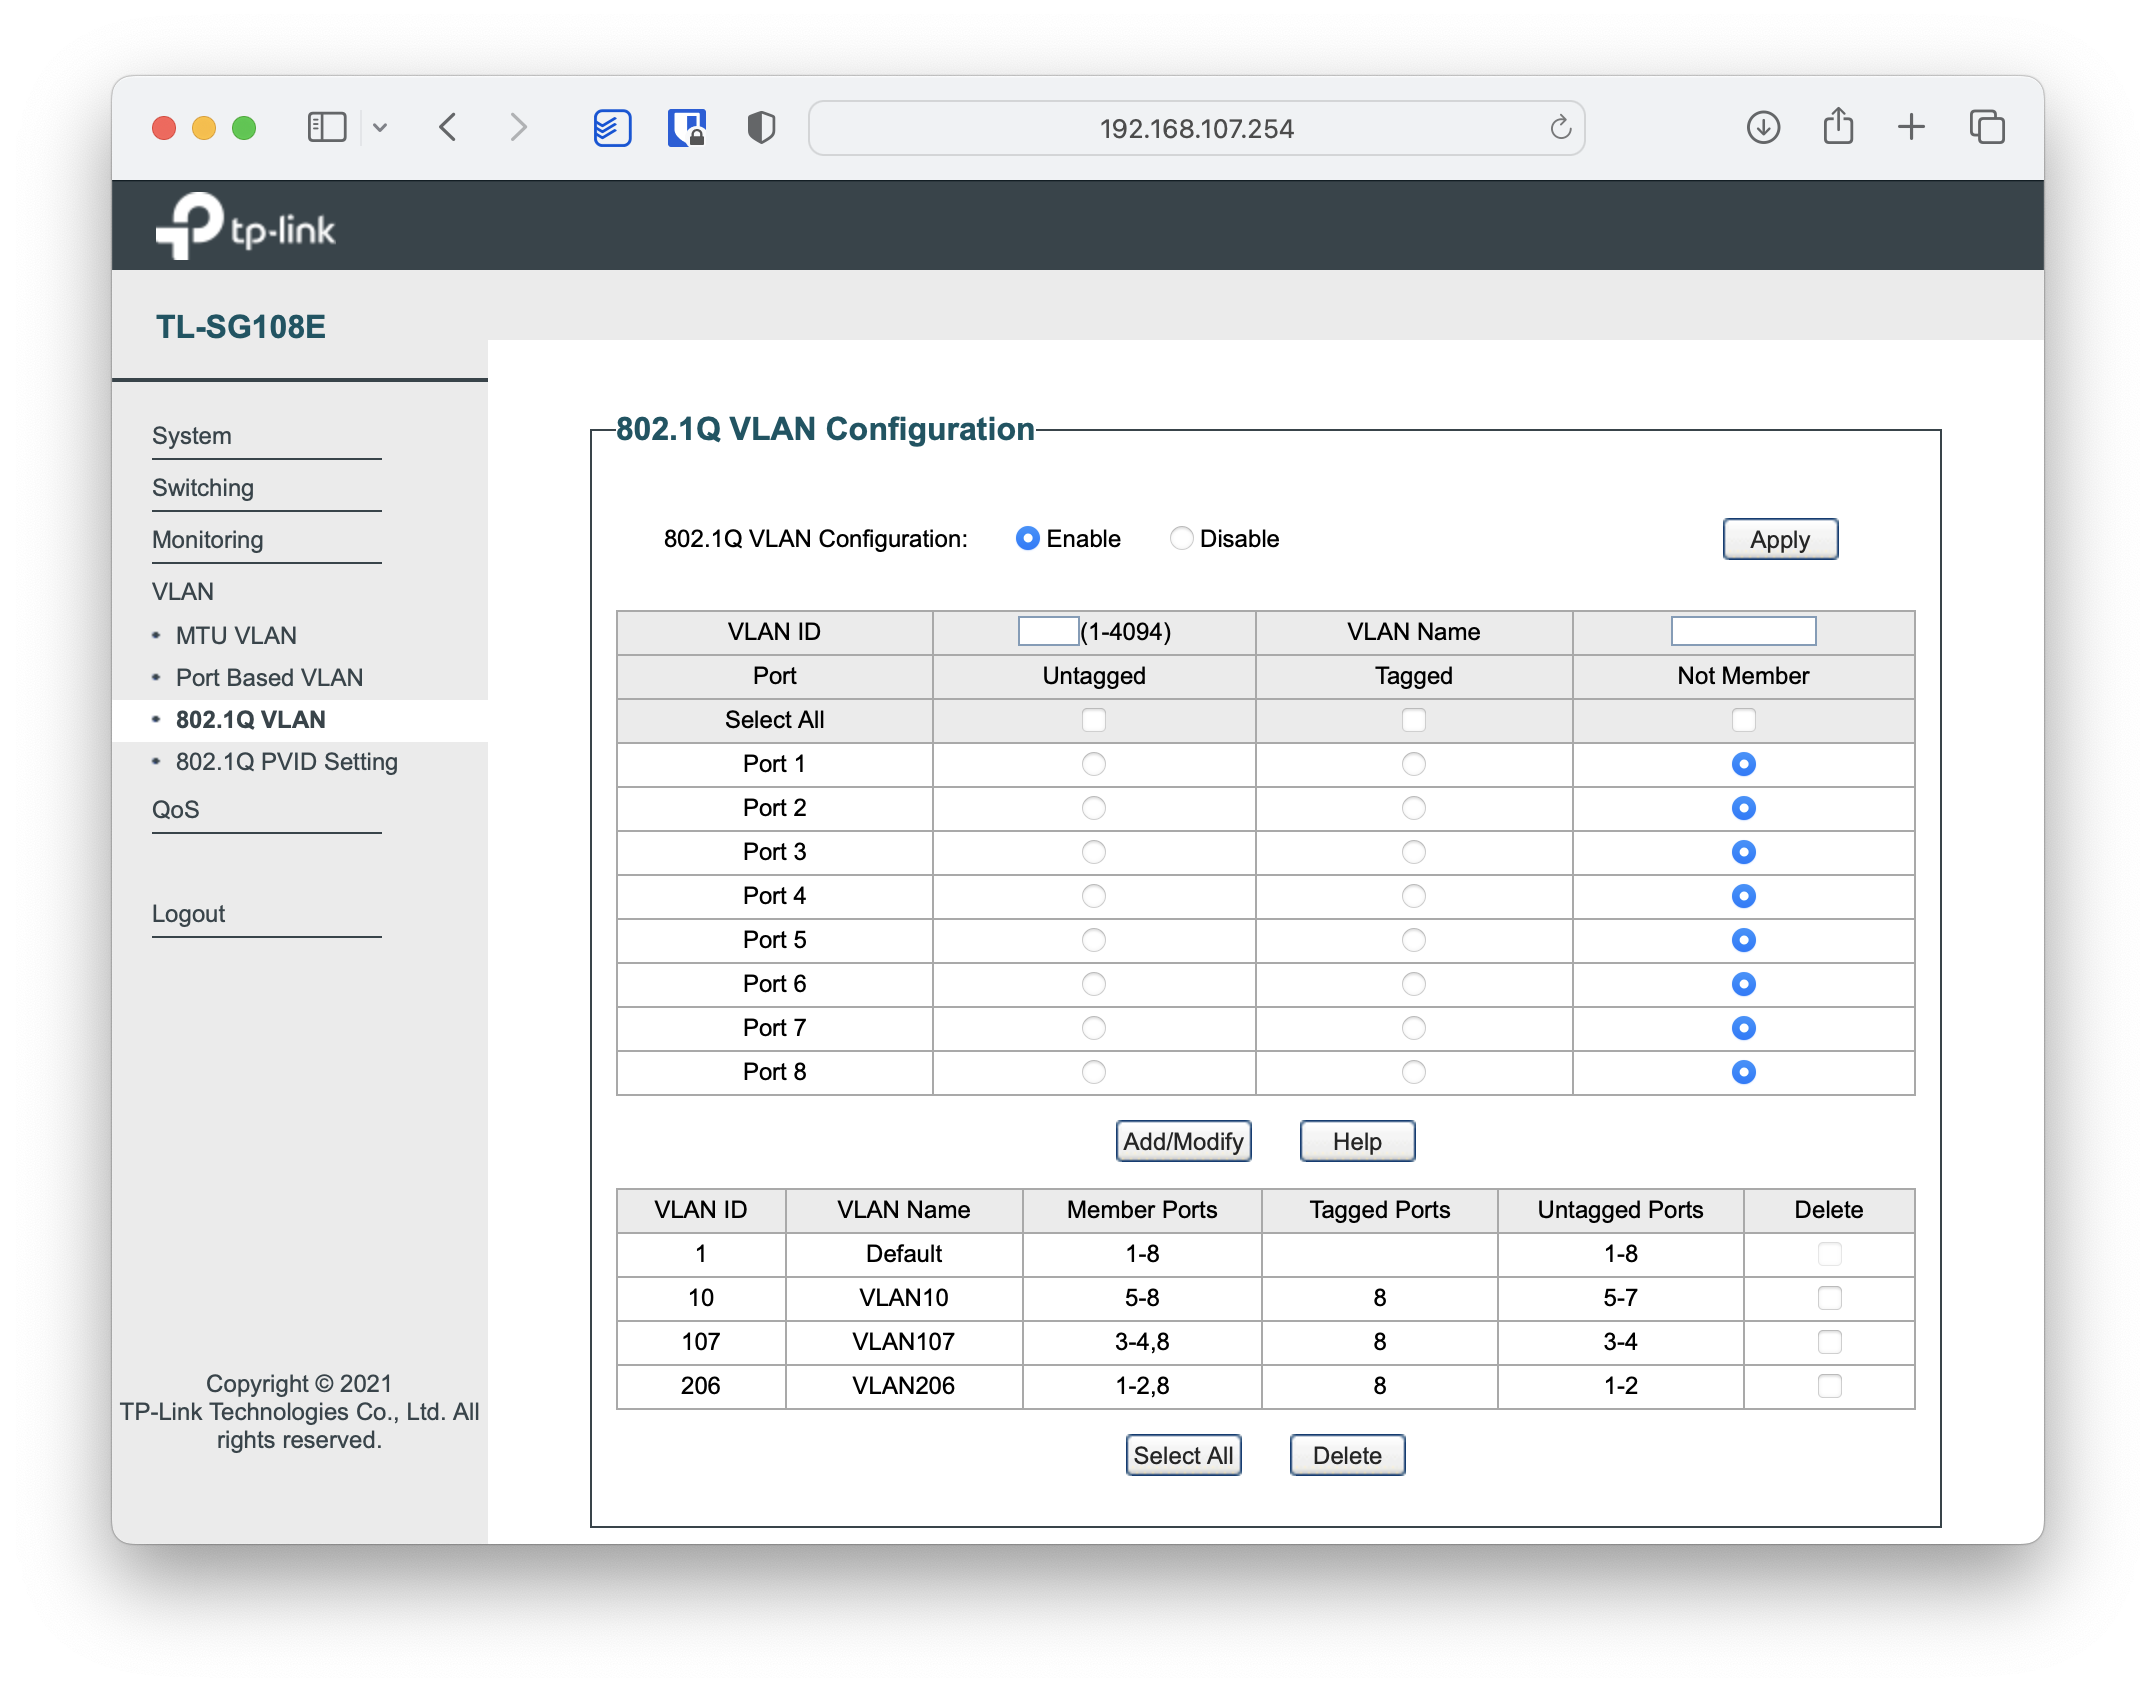Check delete box for VLAN107 row
The image size is (2156, 1692).
(x=1829, y=1342)
